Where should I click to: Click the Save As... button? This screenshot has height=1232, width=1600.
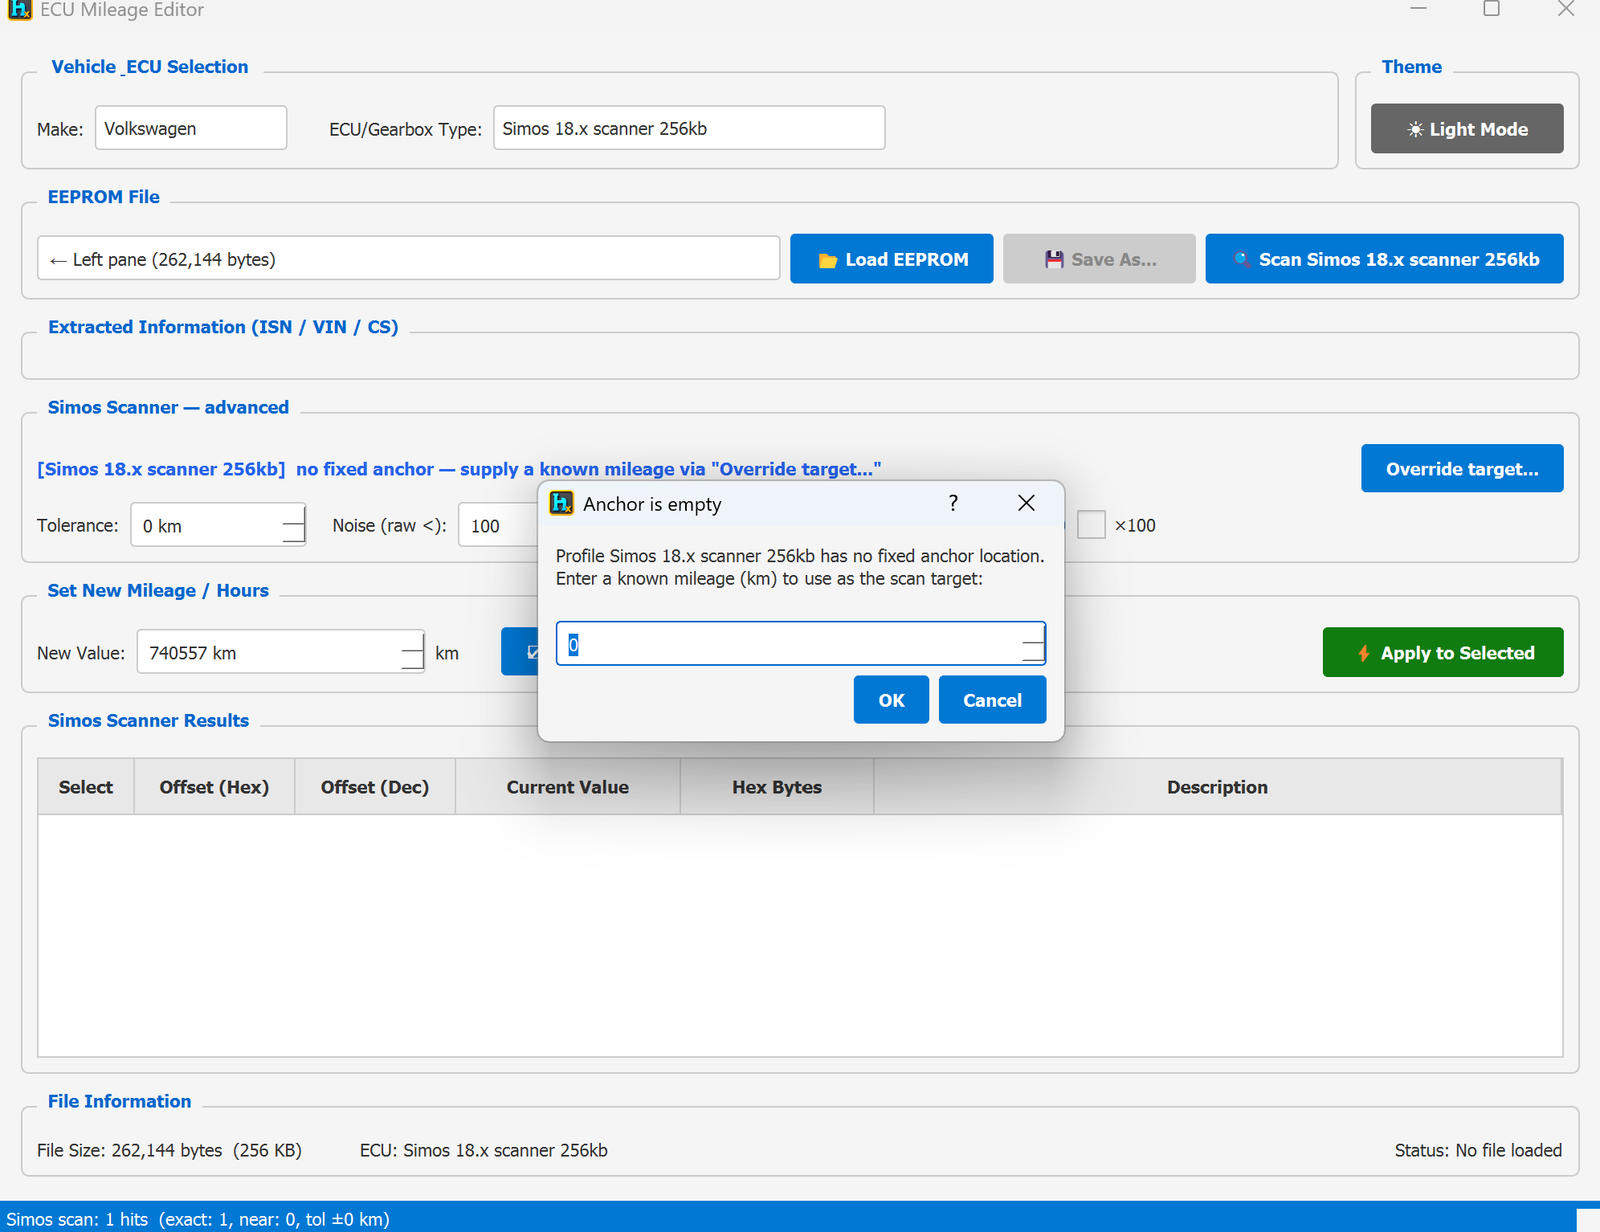(1099, 259)
